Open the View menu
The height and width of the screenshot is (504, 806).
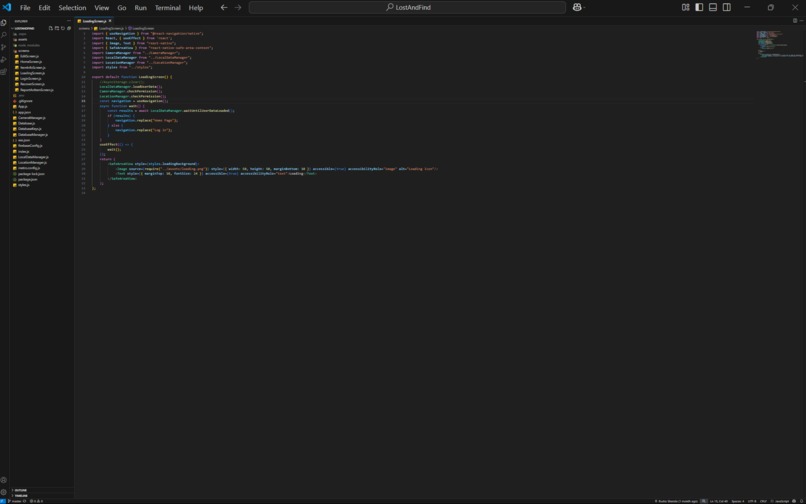tap(101, 8)
